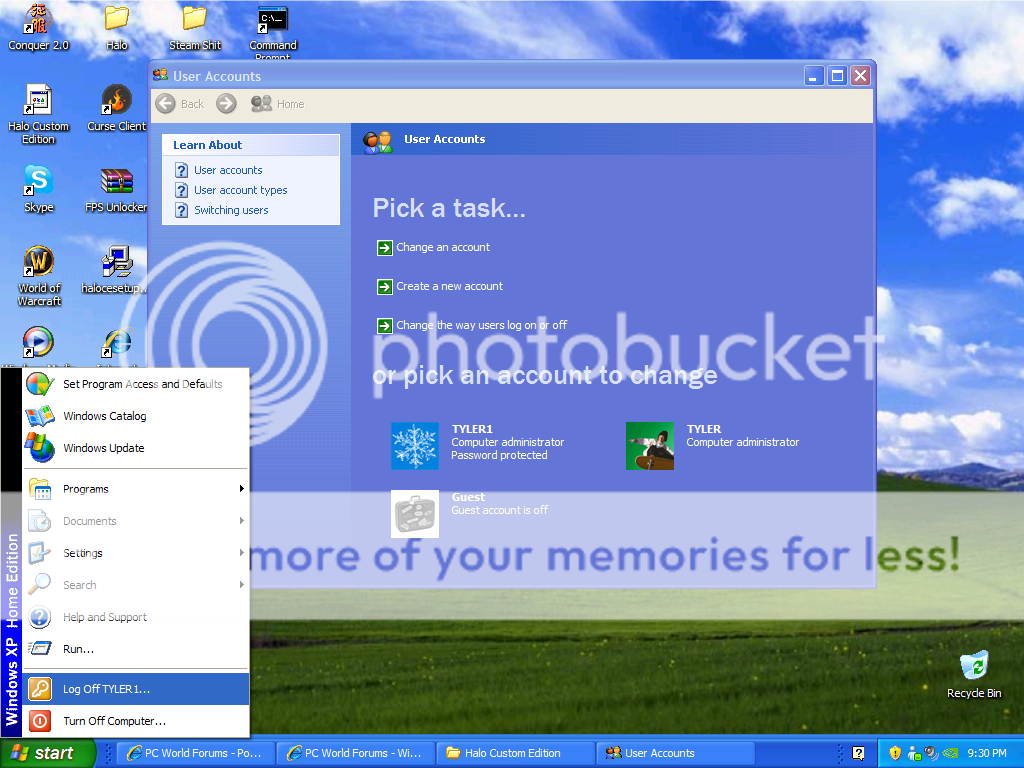
Task: Click Change an account link
Action: [442, 247]
